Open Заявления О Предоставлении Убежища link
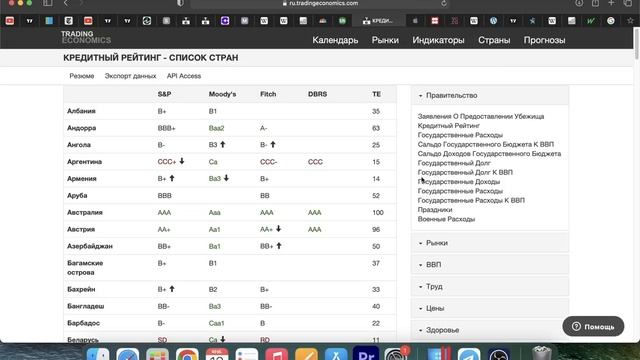This screenshot has width=640, height=360. click(481, 116)
